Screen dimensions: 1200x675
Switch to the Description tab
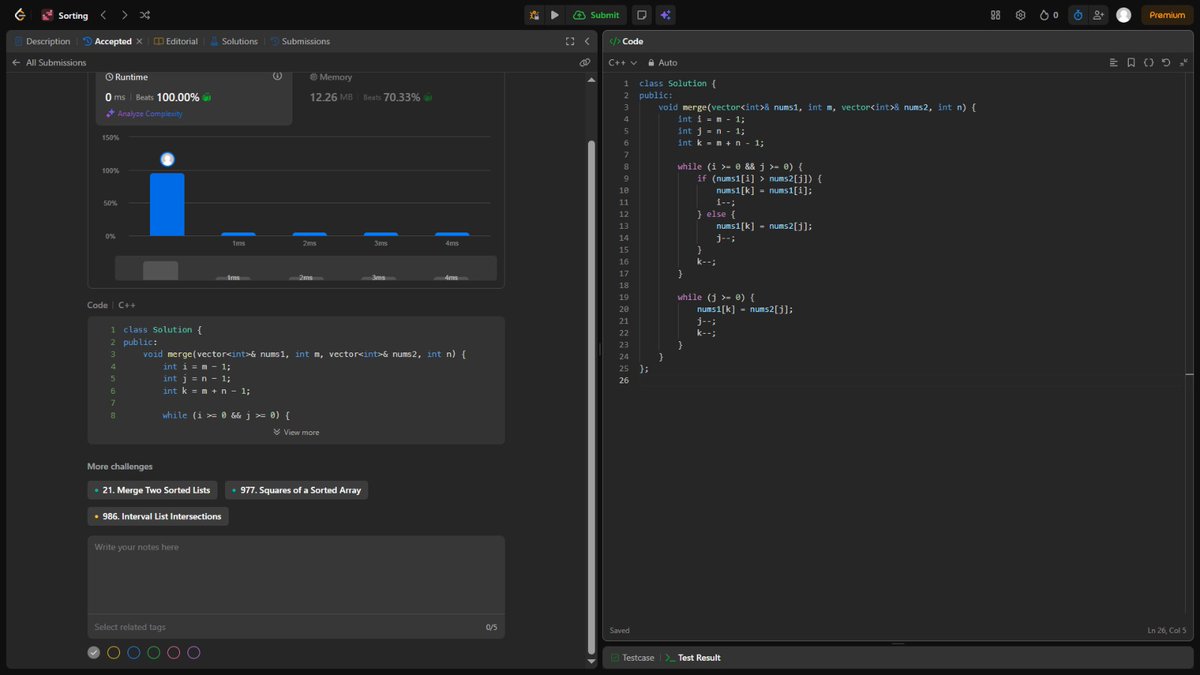pyautogui.click(x=42, y=41)
